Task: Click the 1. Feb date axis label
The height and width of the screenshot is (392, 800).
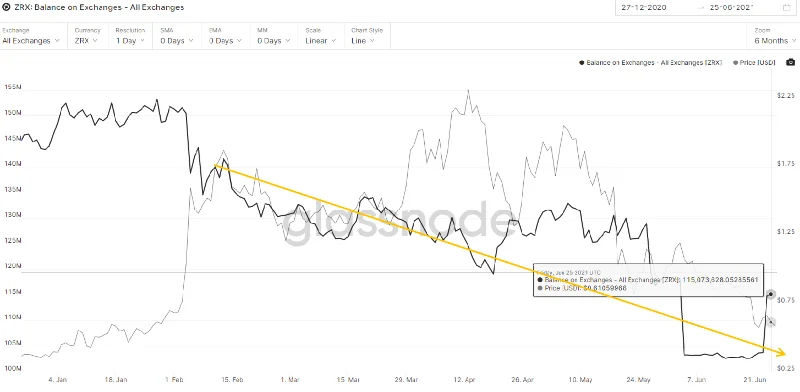Action: pyautogui.click(x=174, y=380)
